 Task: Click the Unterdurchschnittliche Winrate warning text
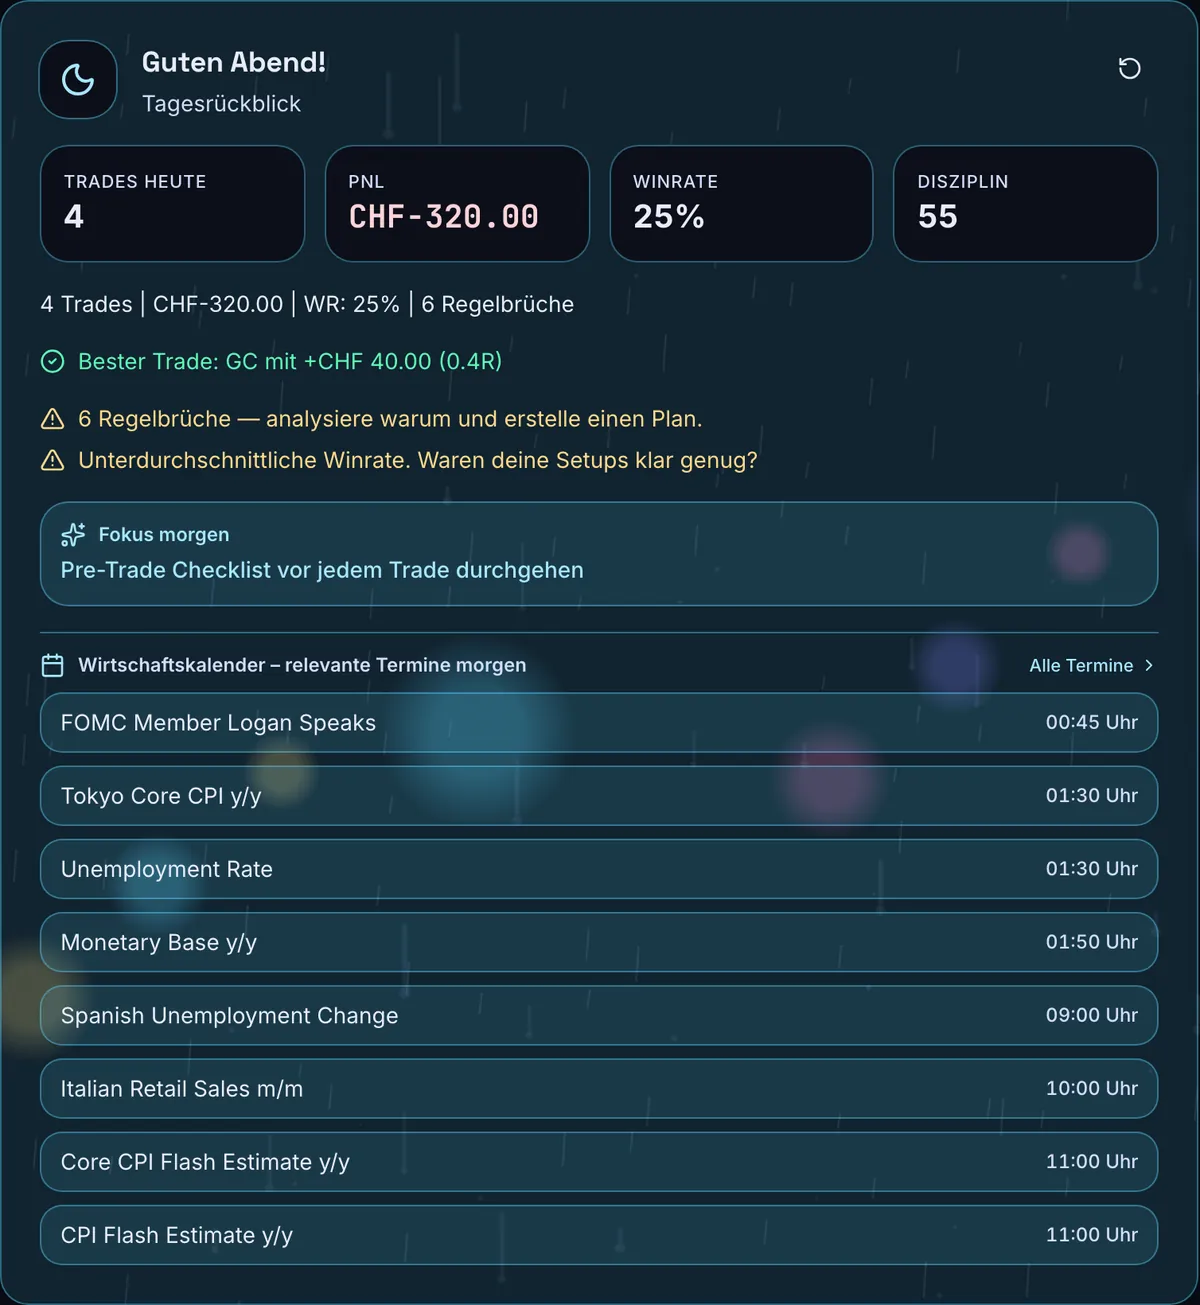coord(418,460)
